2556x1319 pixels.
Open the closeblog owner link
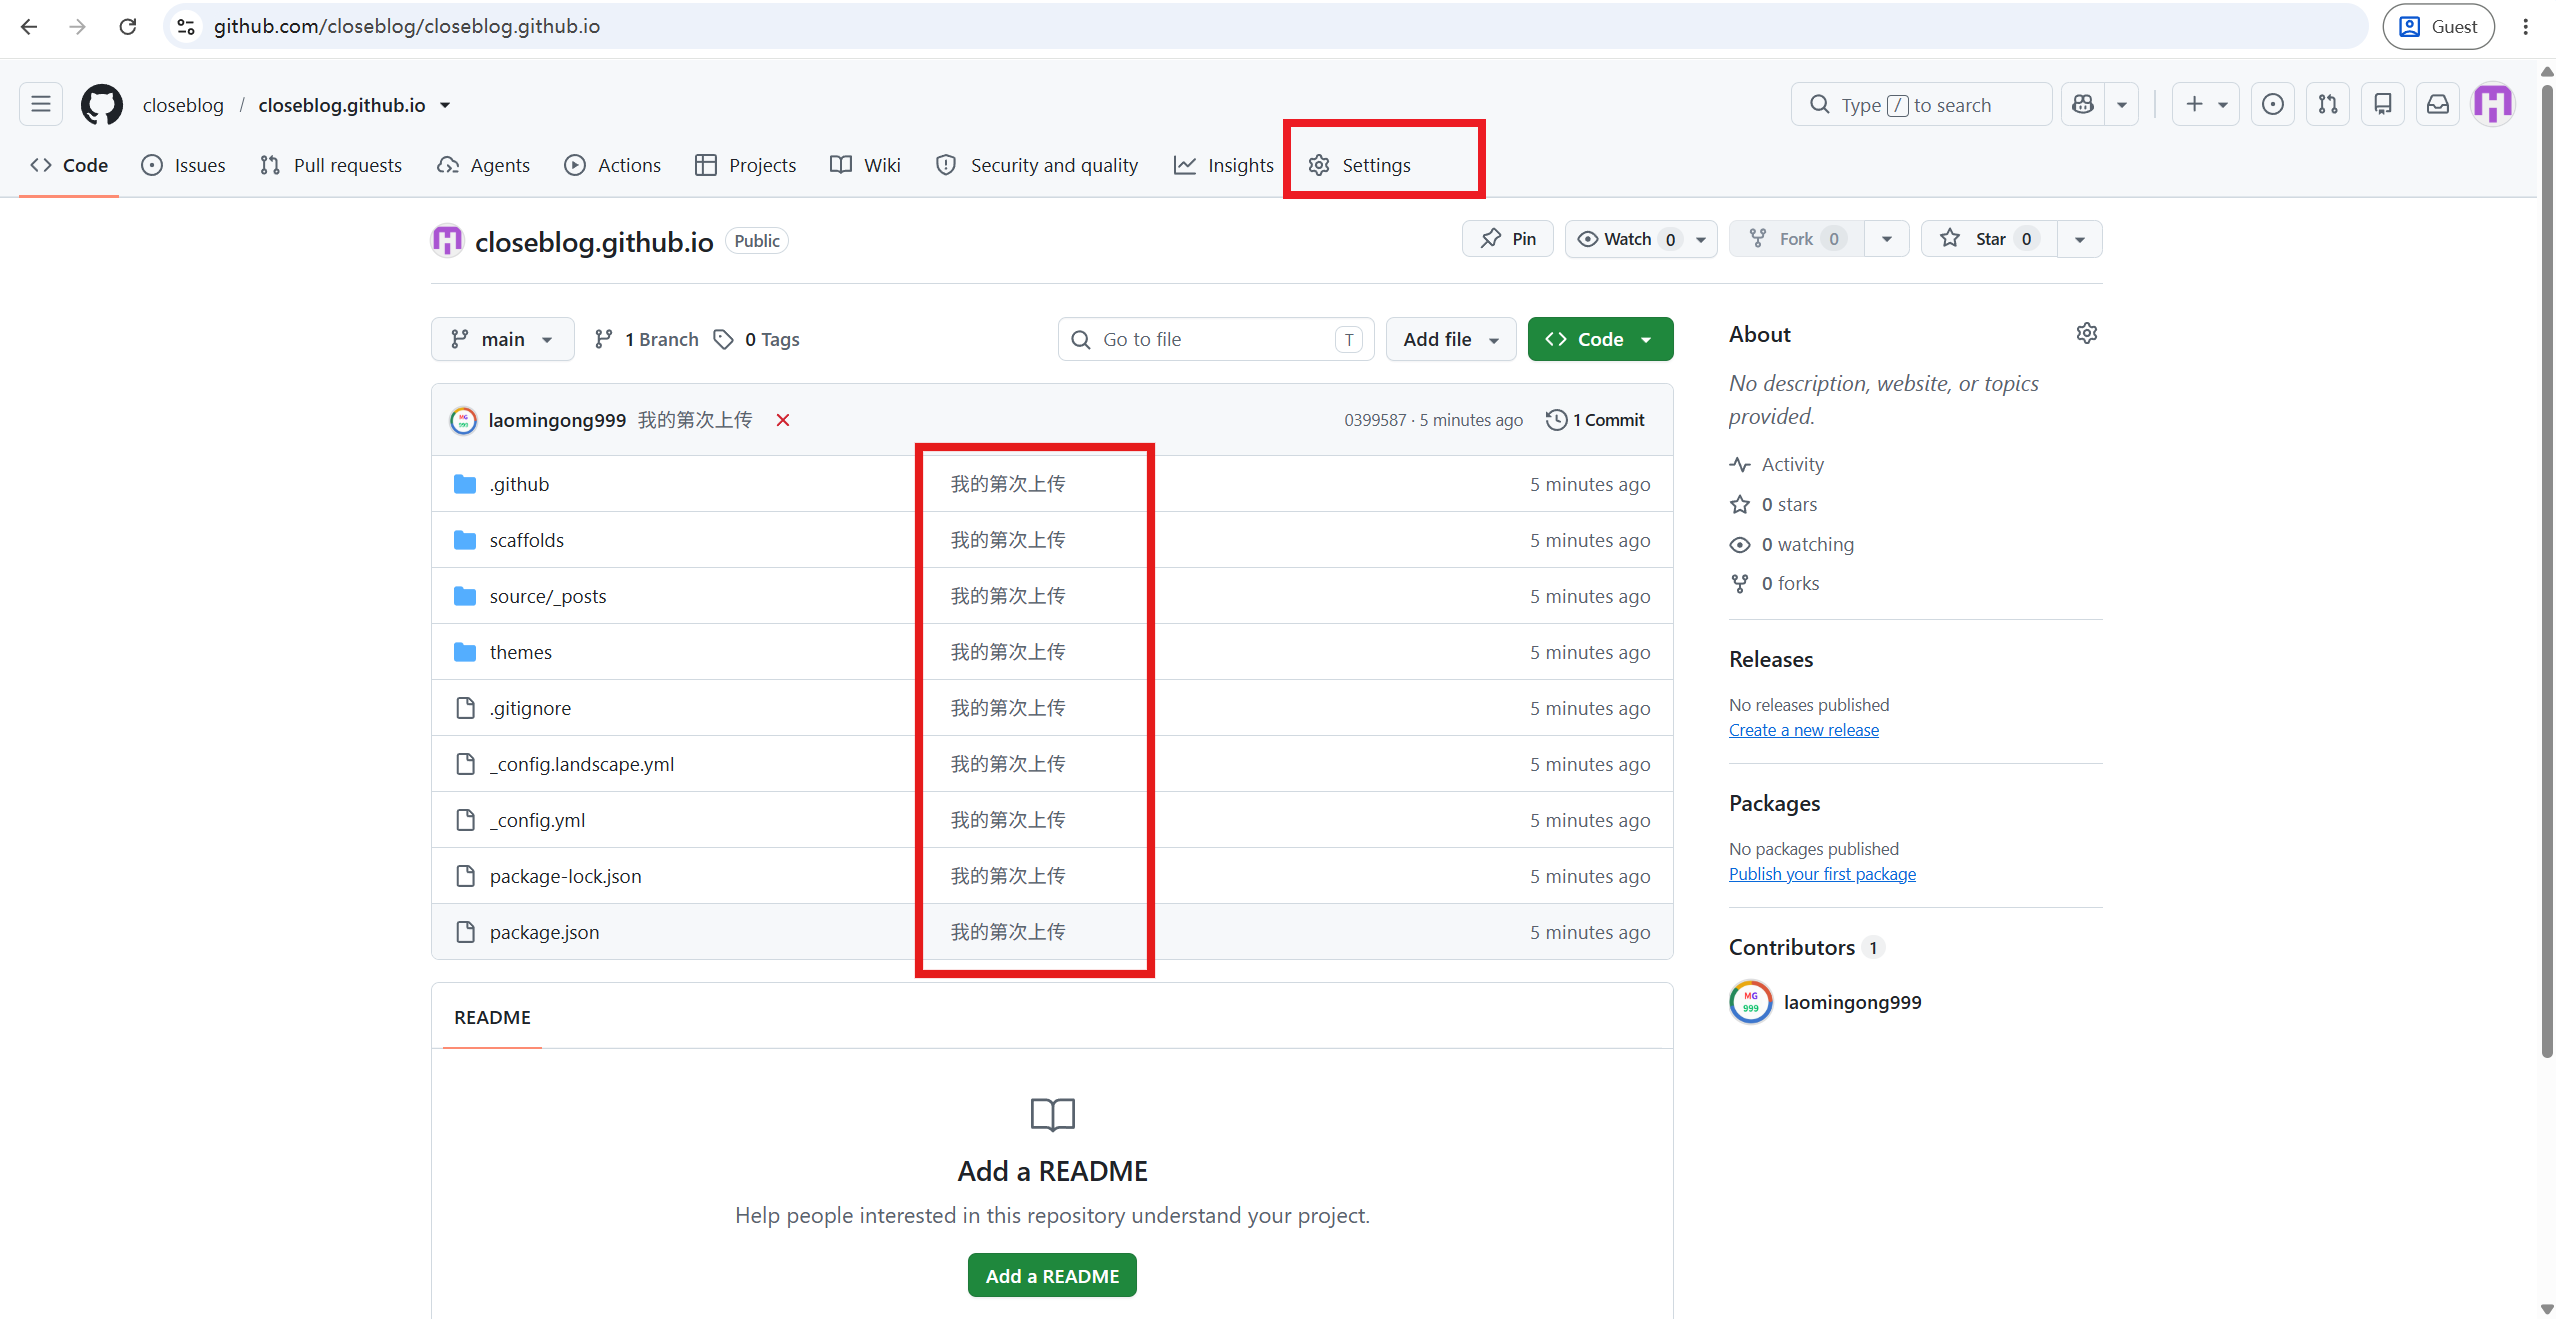(183, 105)
